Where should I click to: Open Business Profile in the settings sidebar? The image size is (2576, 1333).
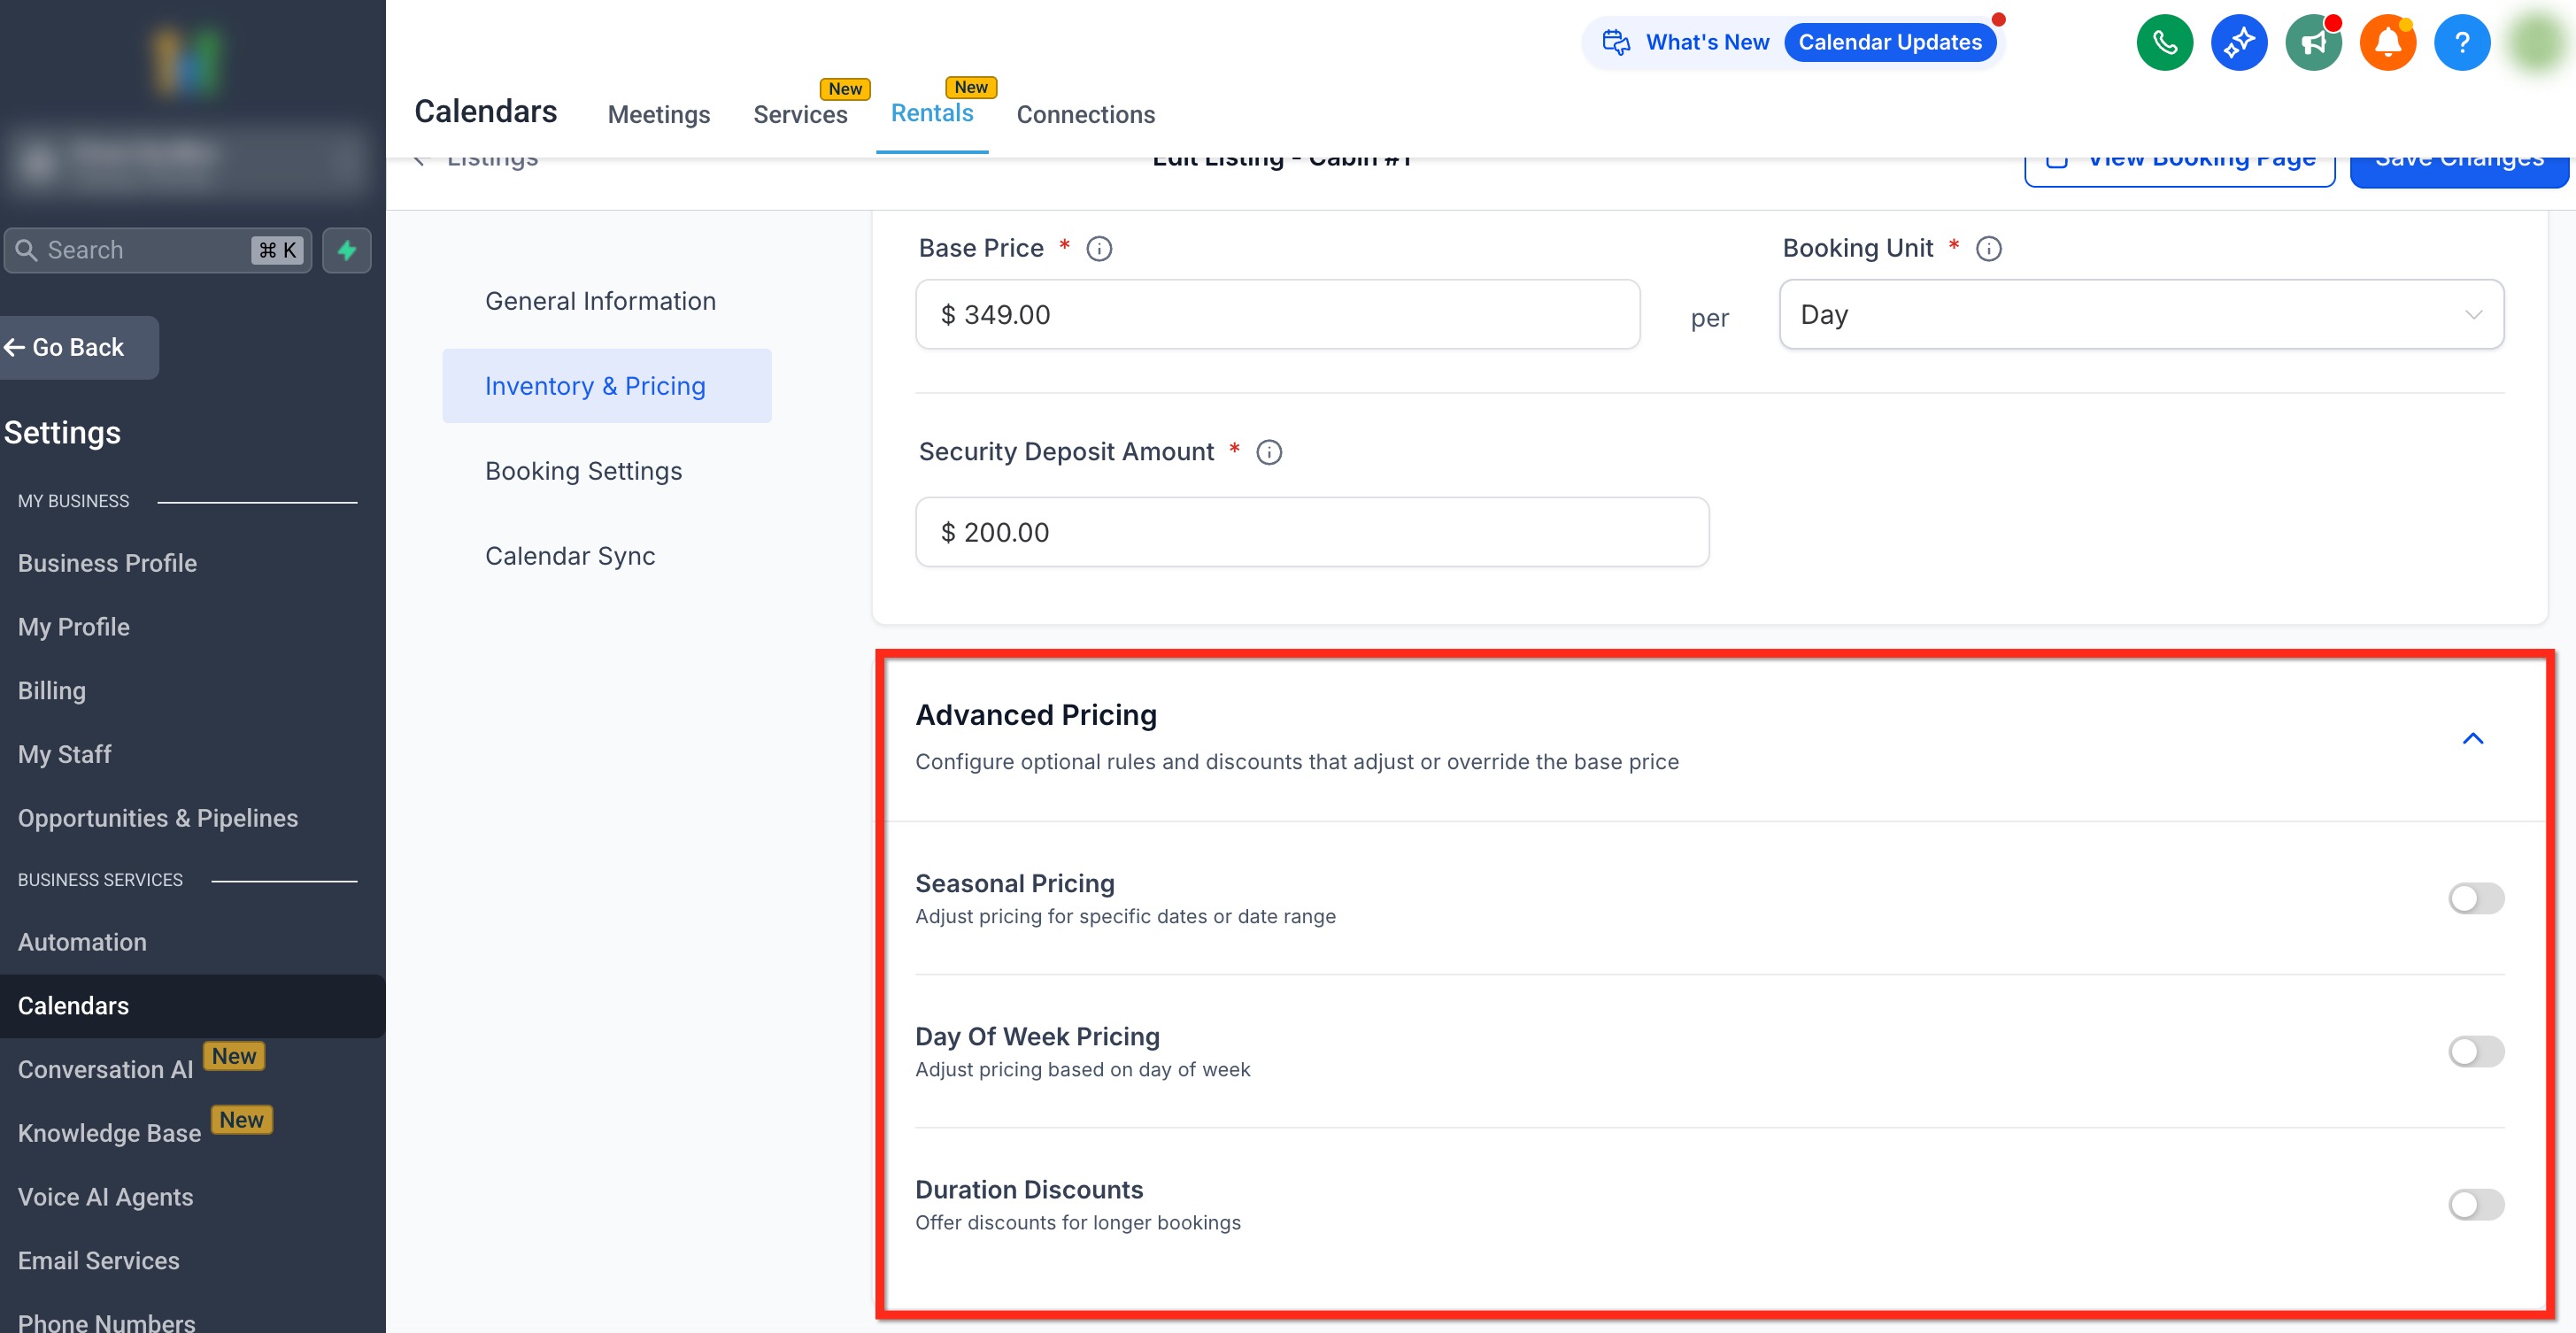tap(107, 563)
